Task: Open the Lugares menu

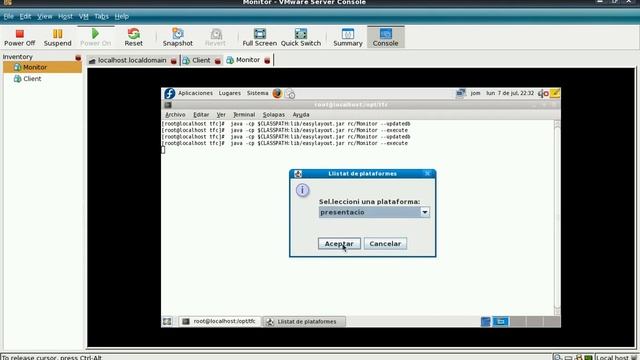Action: 230,93
